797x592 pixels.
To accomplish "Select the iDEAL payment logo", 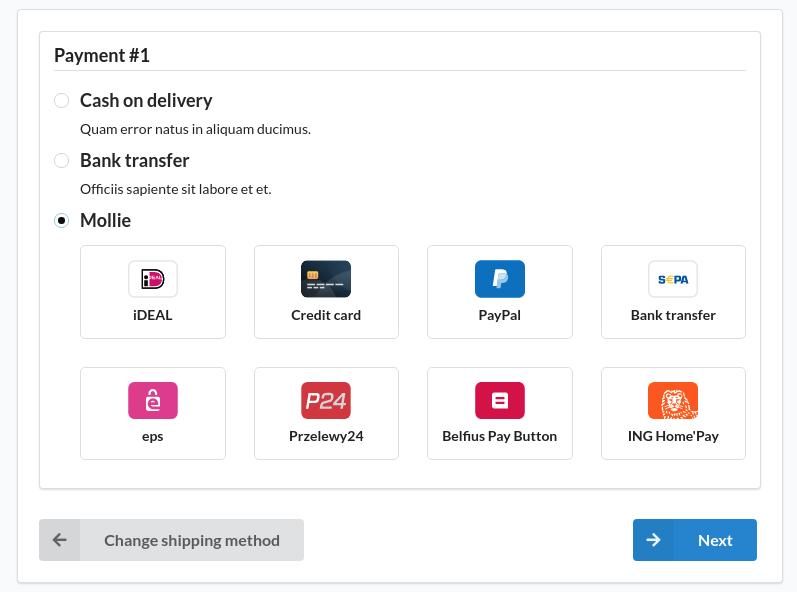I will [x=153, y=279].
